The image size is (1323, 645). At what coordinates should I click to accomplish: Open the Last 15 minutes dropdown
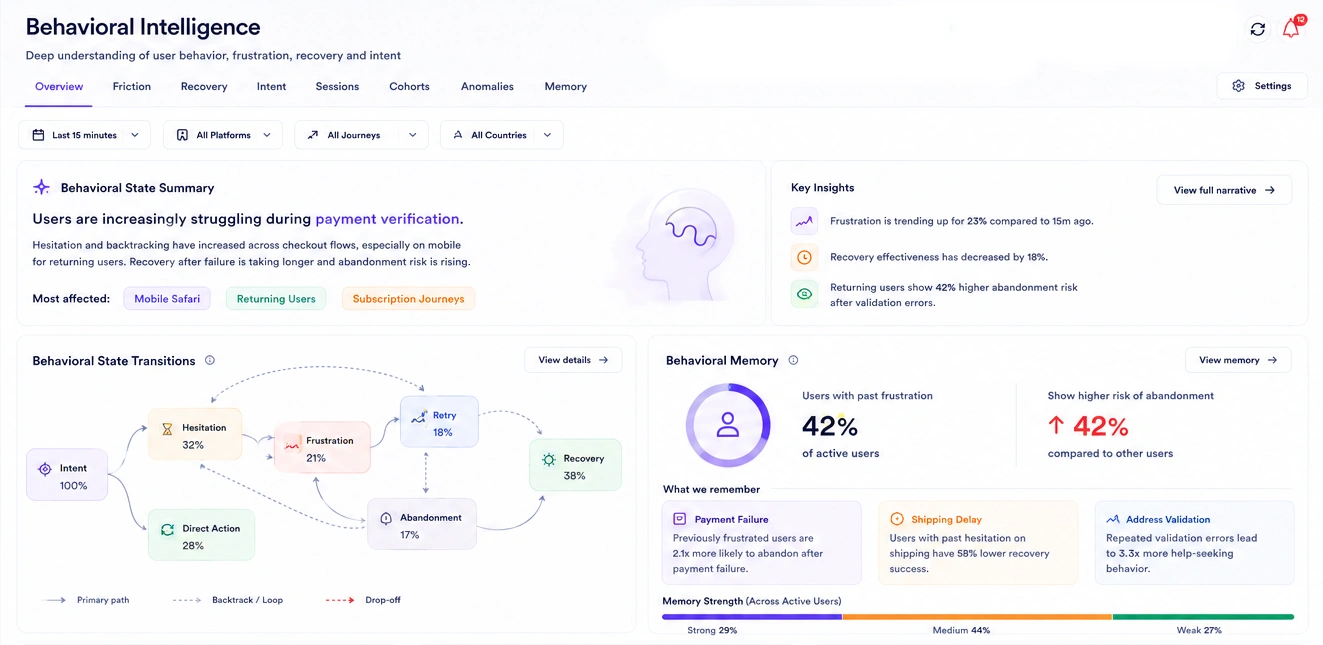click(x=85, y=135)
